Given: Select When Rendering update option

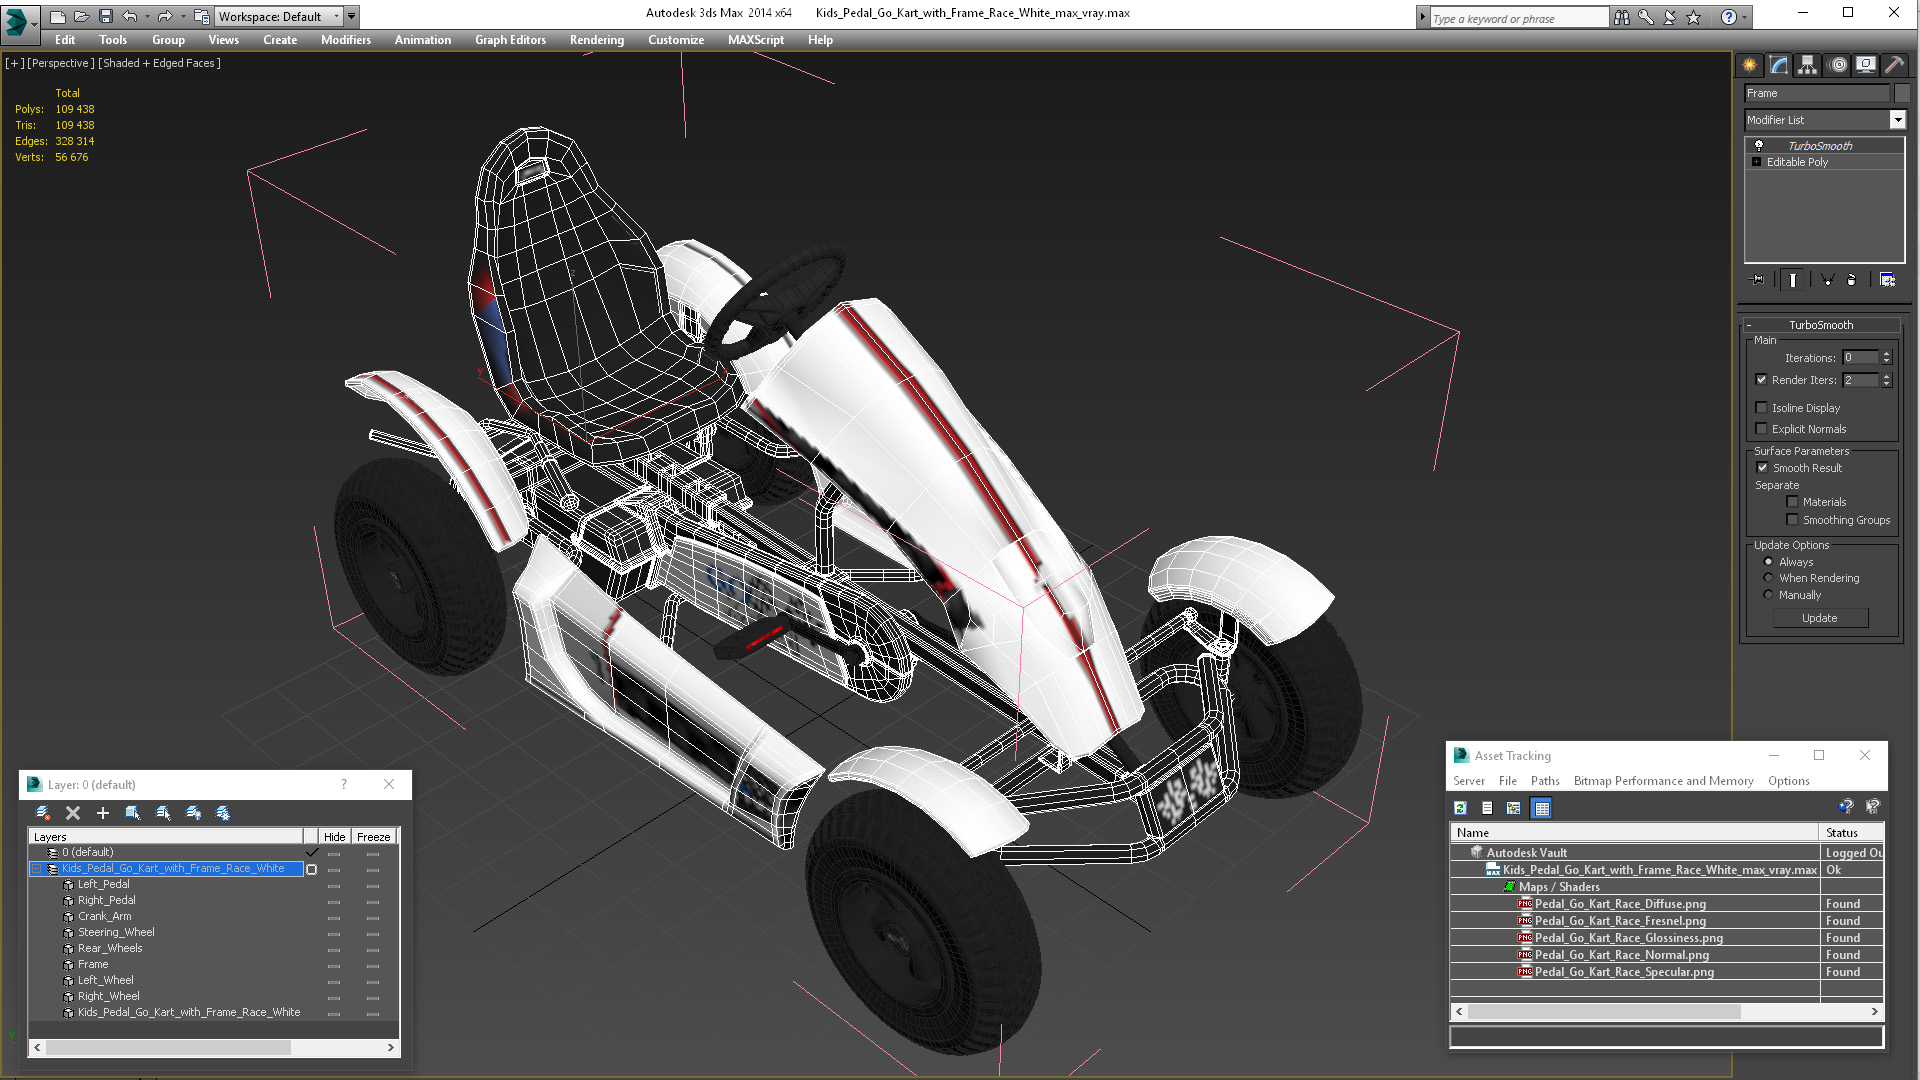Looking at the screenshot, I should [1768, 578].
